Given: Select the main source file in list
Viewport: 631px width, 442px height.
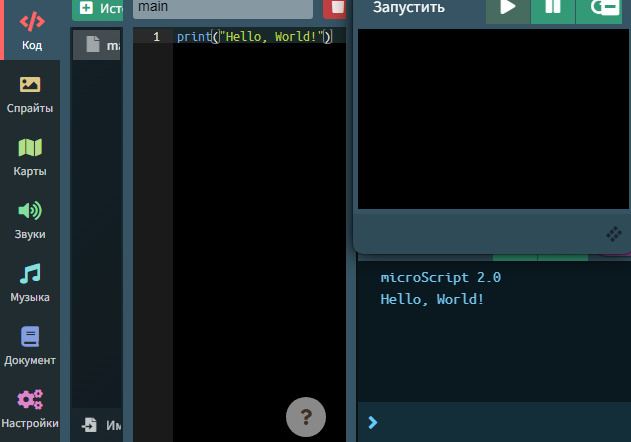Looking at the screenshot, I should click(97, 45).
